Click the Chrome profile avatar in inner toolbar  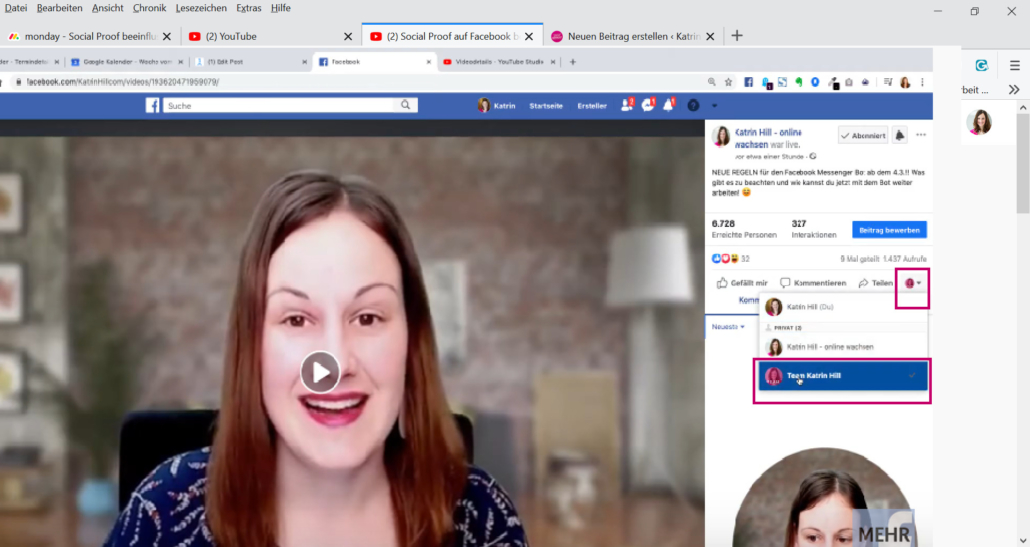[905, 82]
